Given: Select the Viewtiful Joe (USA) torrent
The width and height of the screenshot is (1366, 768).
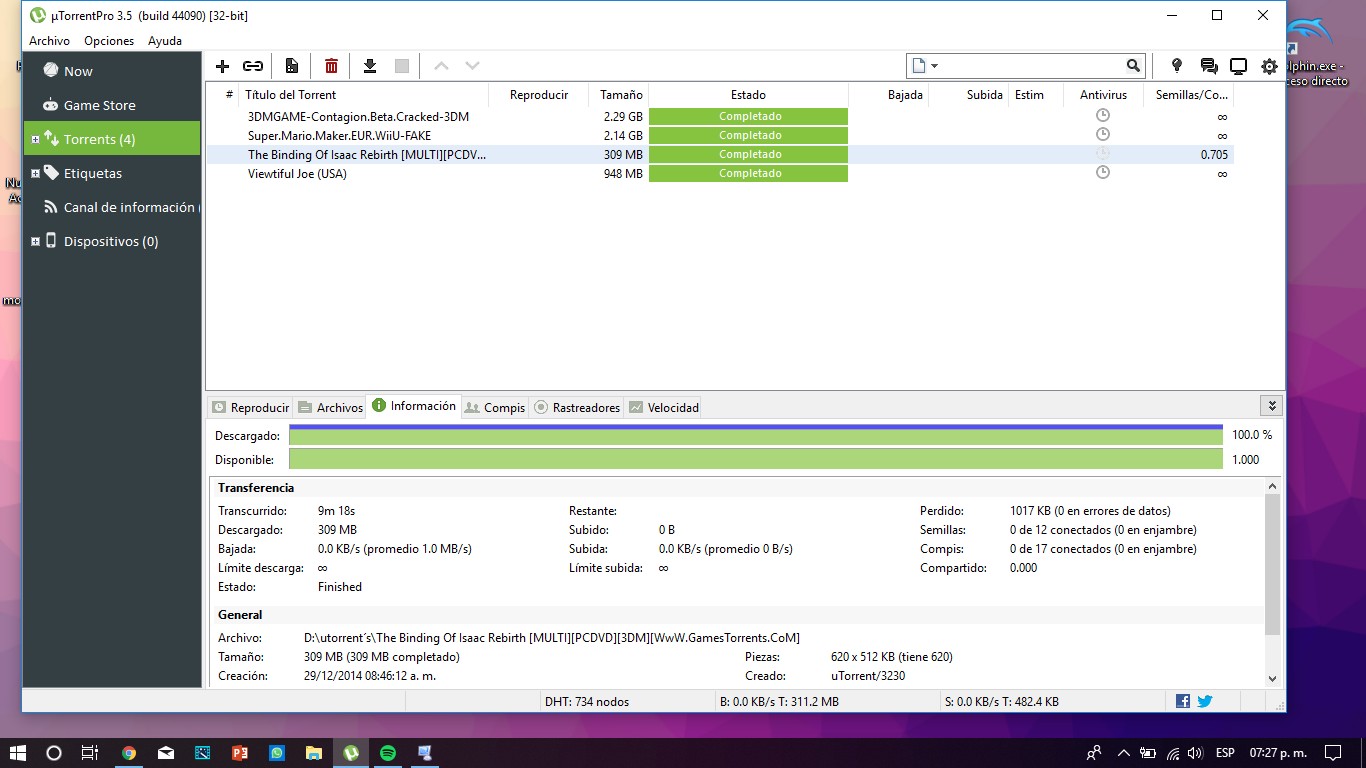Looking at the screenshot, I should [x=719, y=173].
